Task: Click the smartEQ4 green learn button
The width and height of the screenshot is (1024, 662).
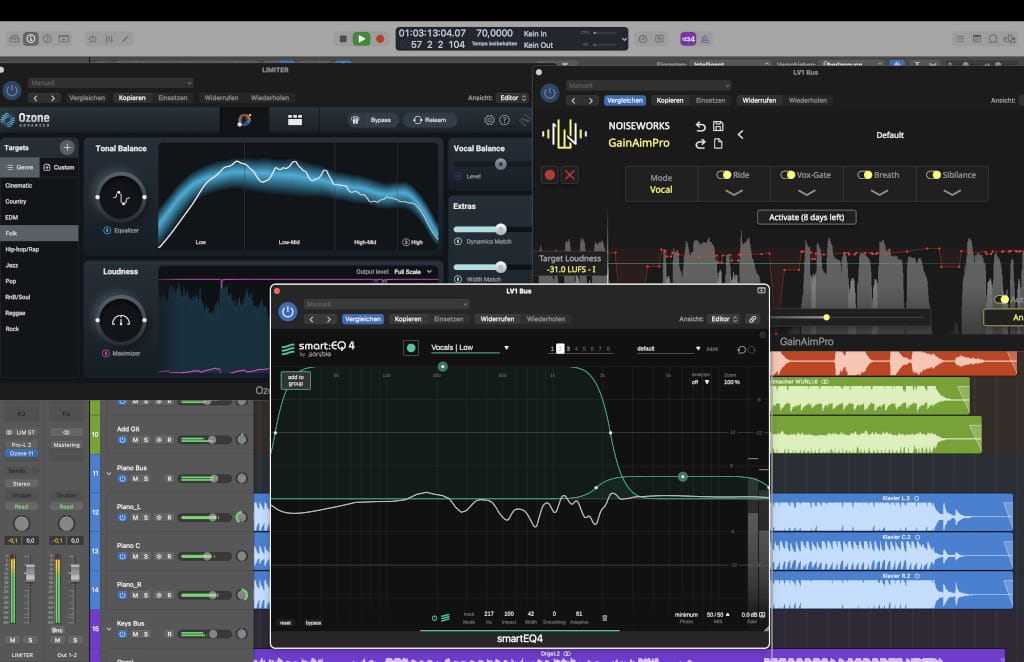Action: tap(411, 348)
